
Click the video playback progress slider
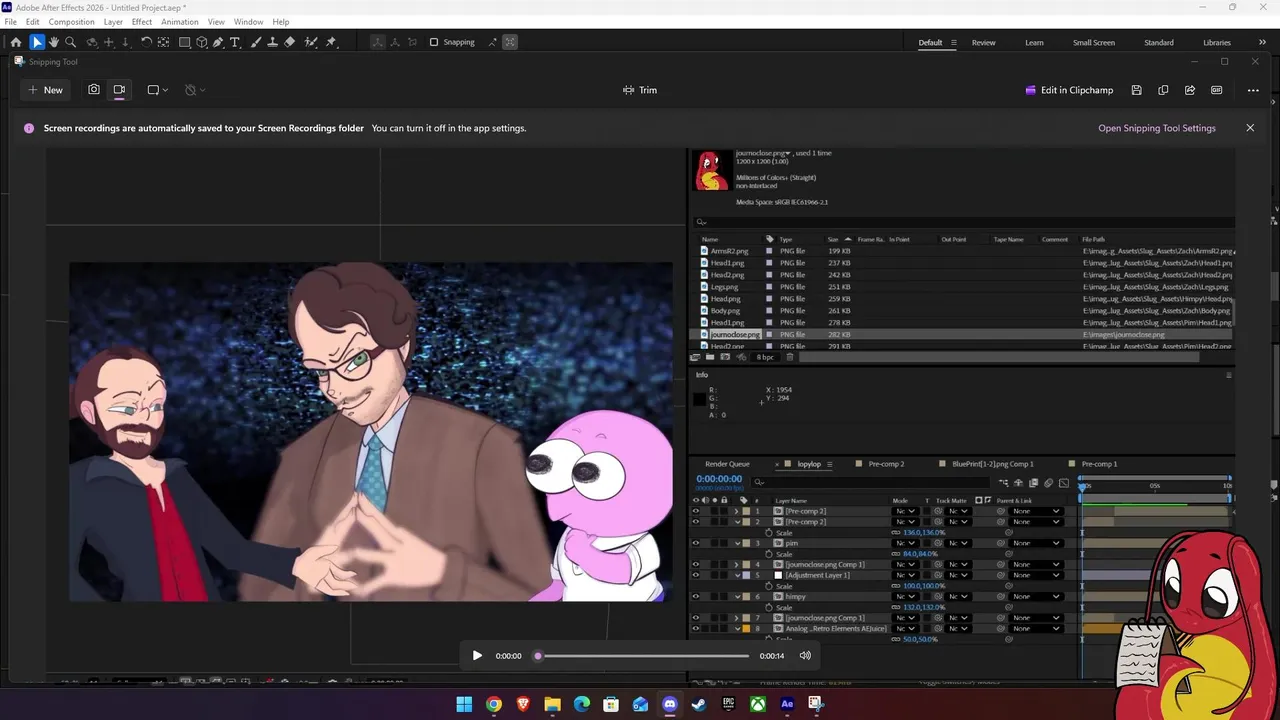point(642,656)
